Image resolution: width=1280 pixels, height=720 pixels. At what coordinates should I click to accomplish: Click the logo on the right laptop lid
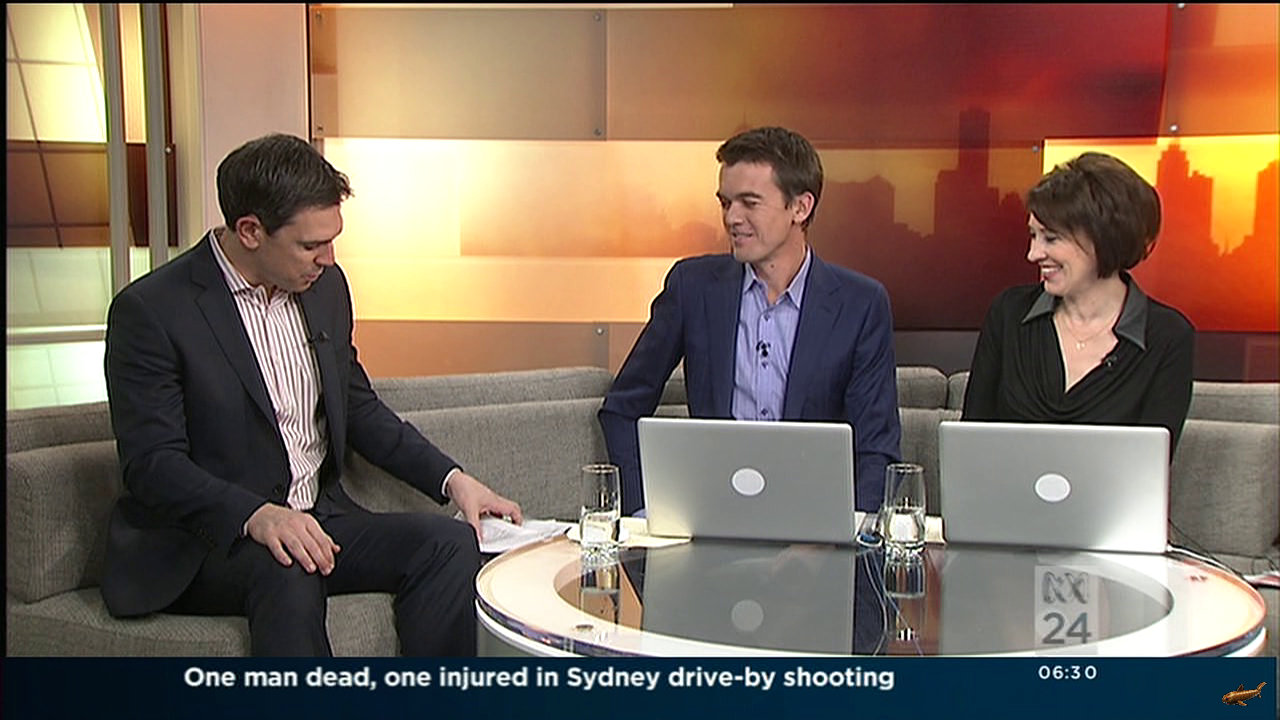(x=1051, y=487)
